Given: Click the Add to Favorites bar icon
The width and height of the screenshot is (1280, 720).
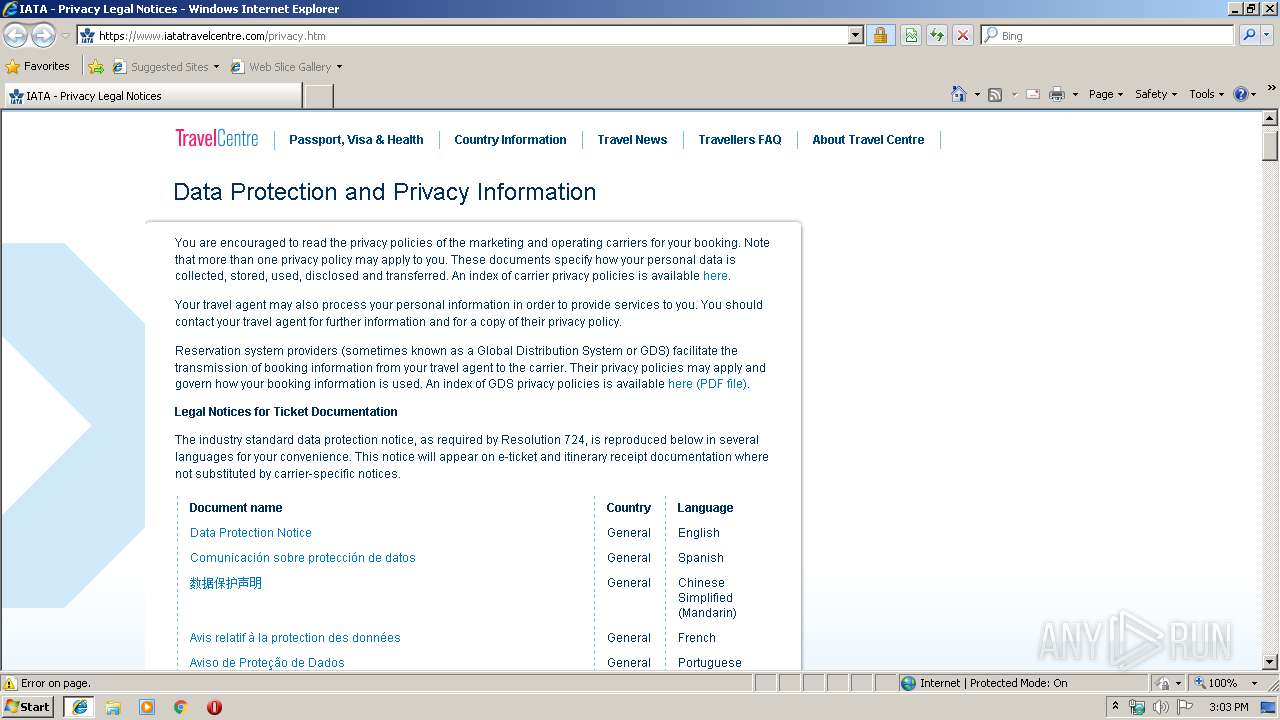Looking at the screenshot, I should [96, 67].
